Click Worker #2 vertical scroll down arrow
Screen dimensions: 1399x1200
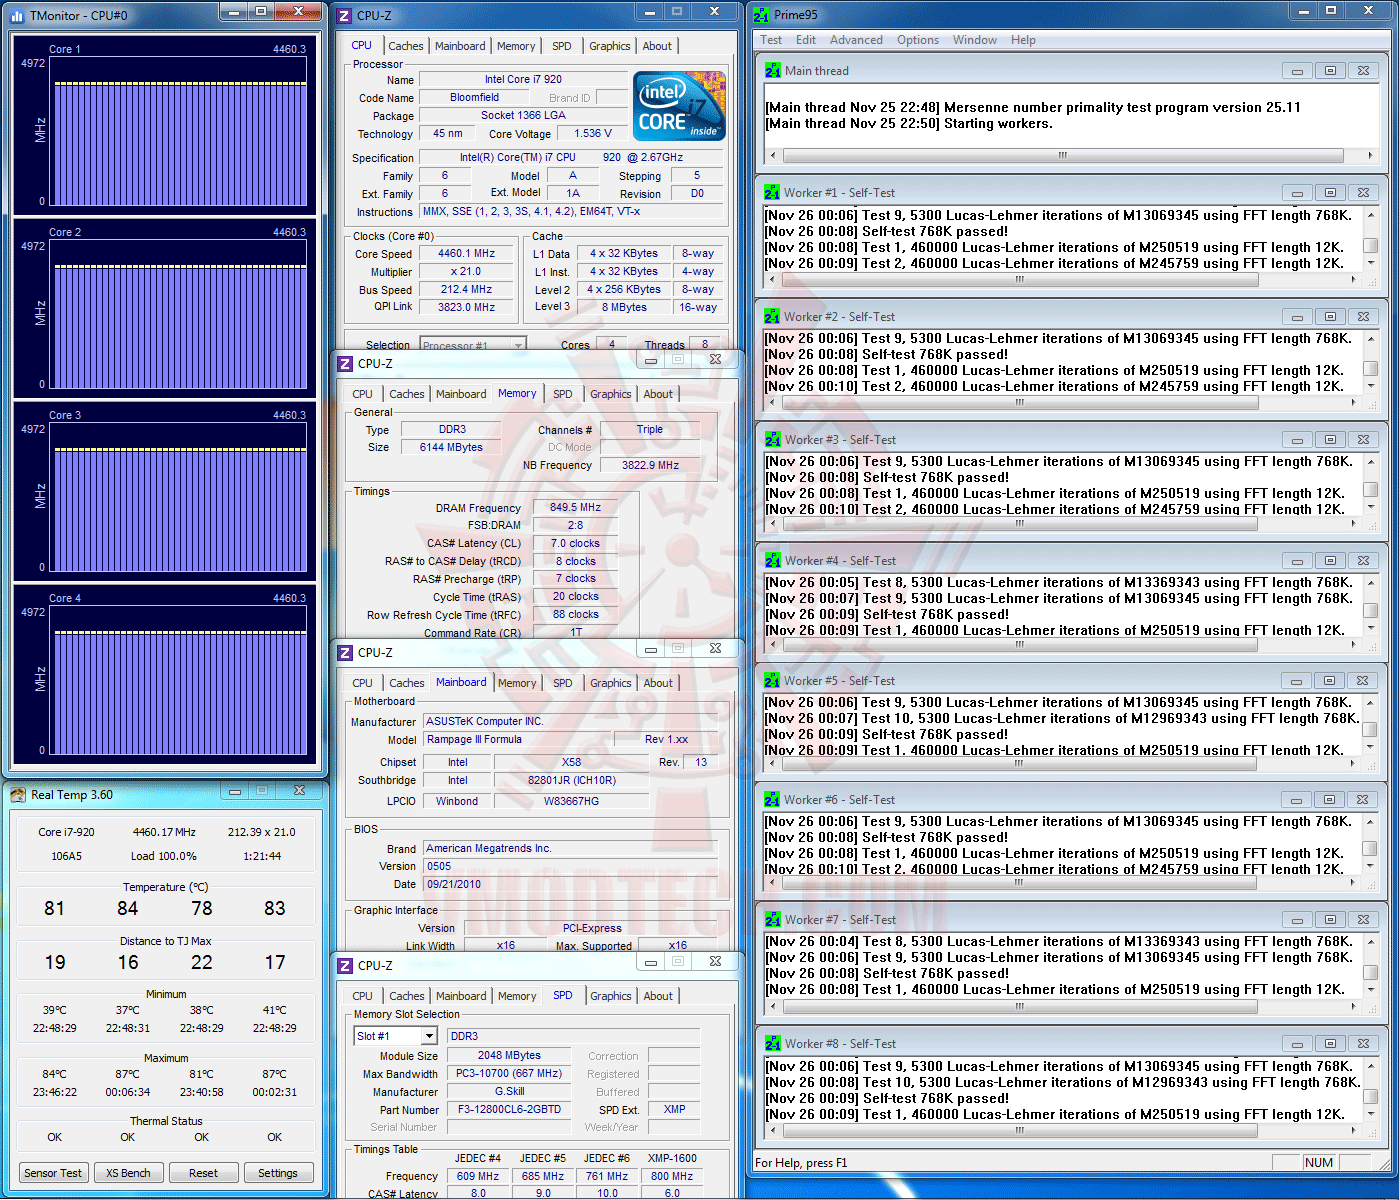[x=1370, y=388]
